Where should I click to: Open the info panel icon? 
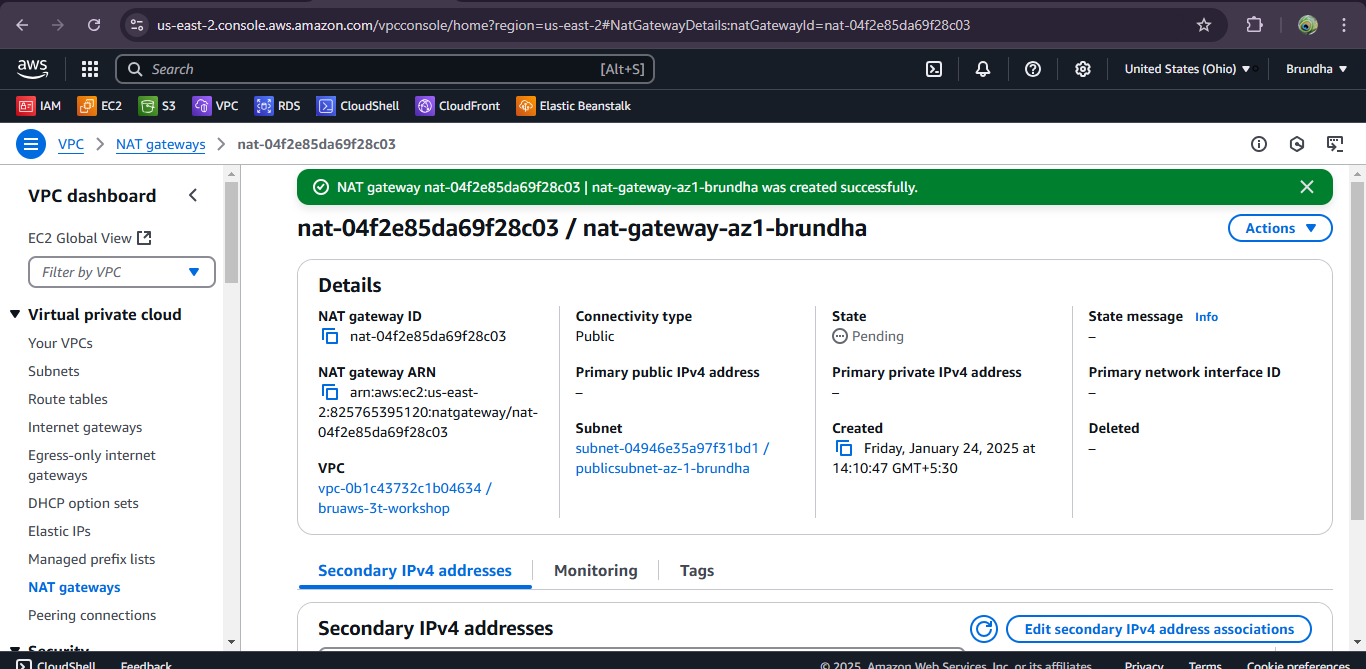pos(1259,144)
